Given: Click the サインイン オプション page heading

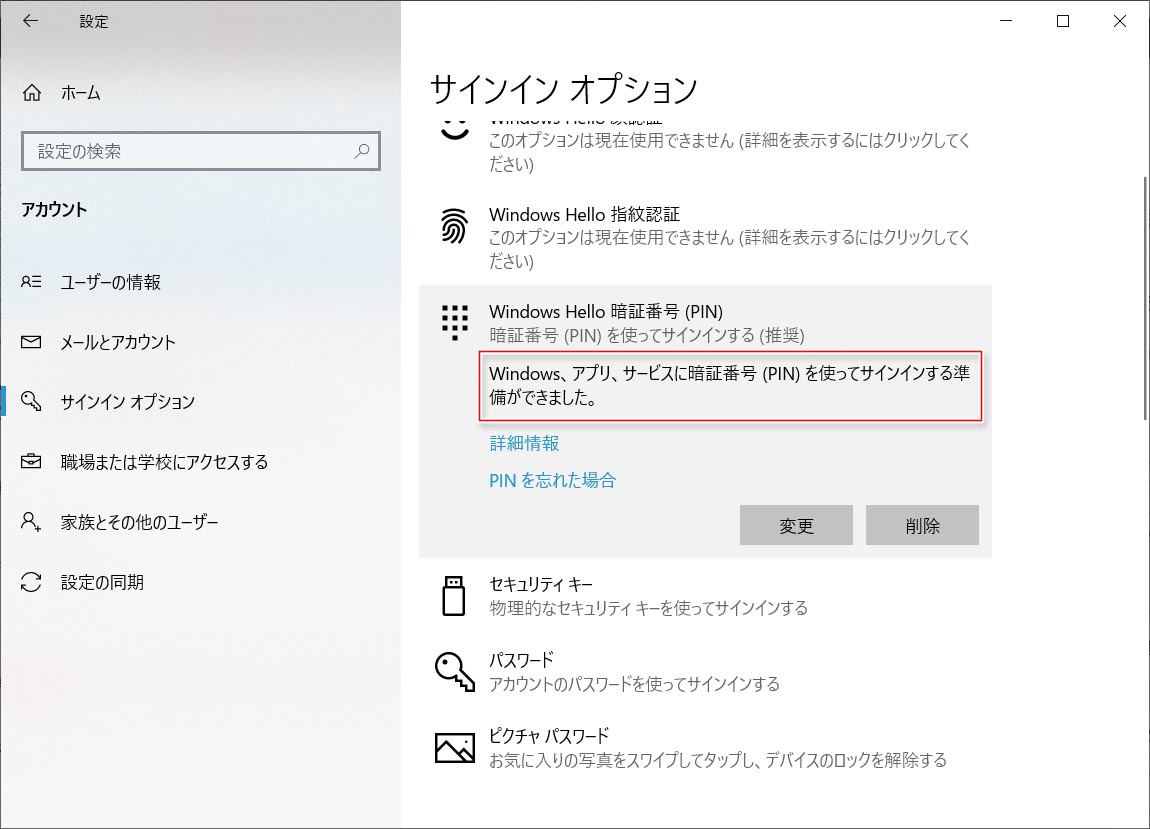Looking at the screenshot, I should click(x=563, y=89).
